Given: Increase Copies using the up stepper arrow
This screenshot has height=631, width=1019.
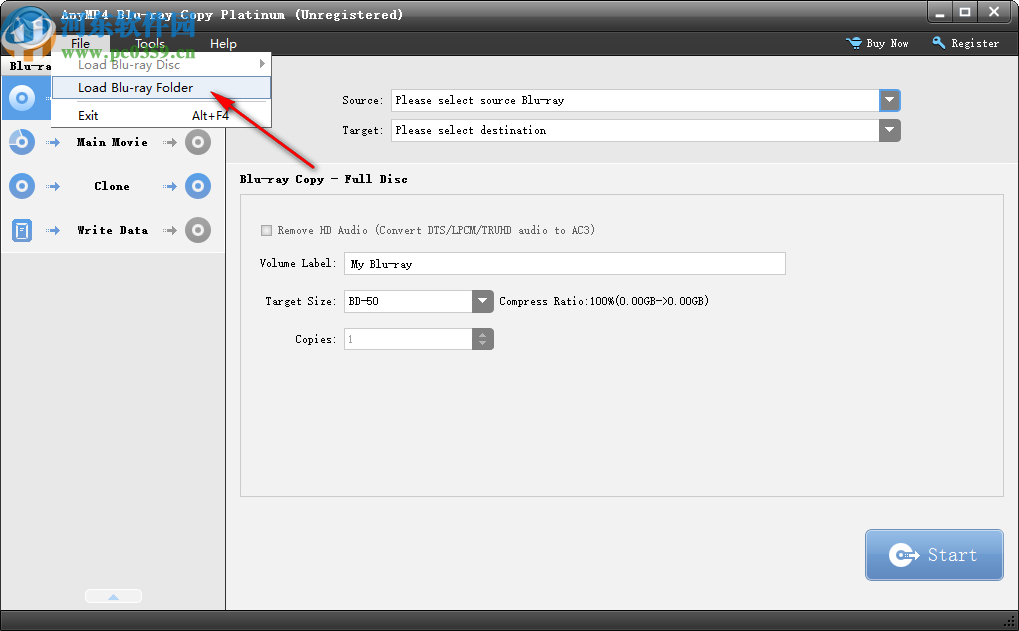Looking at the screenshot, I should pyautogui.click(x=483, y=334).
